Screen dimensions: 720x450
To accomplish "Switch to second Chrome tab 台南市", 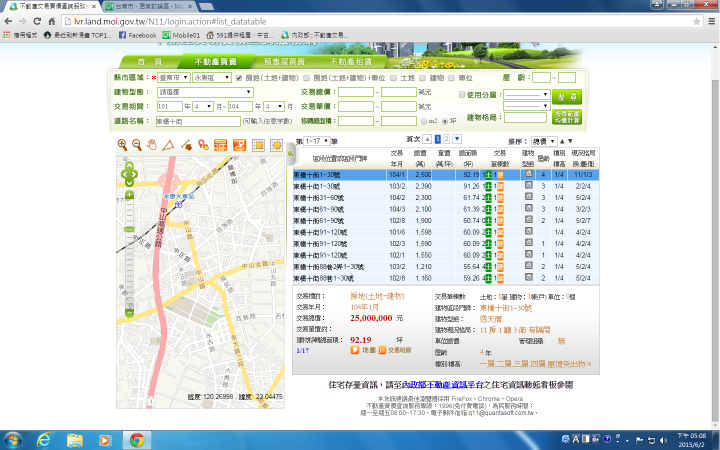I will pos(148,6).
